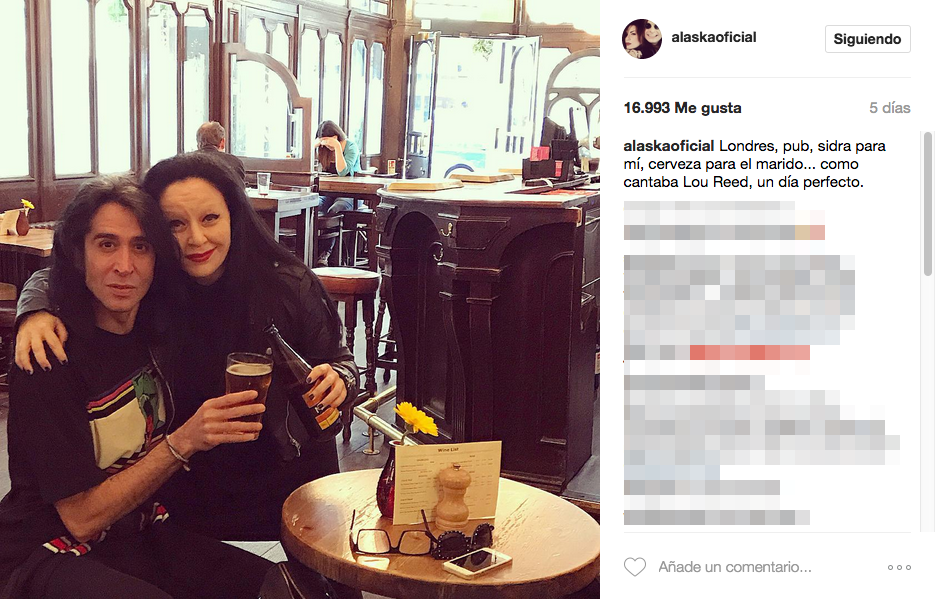Open the 5 días timestamp link
The image size is (935, 599).
click(x=890, y=108)
